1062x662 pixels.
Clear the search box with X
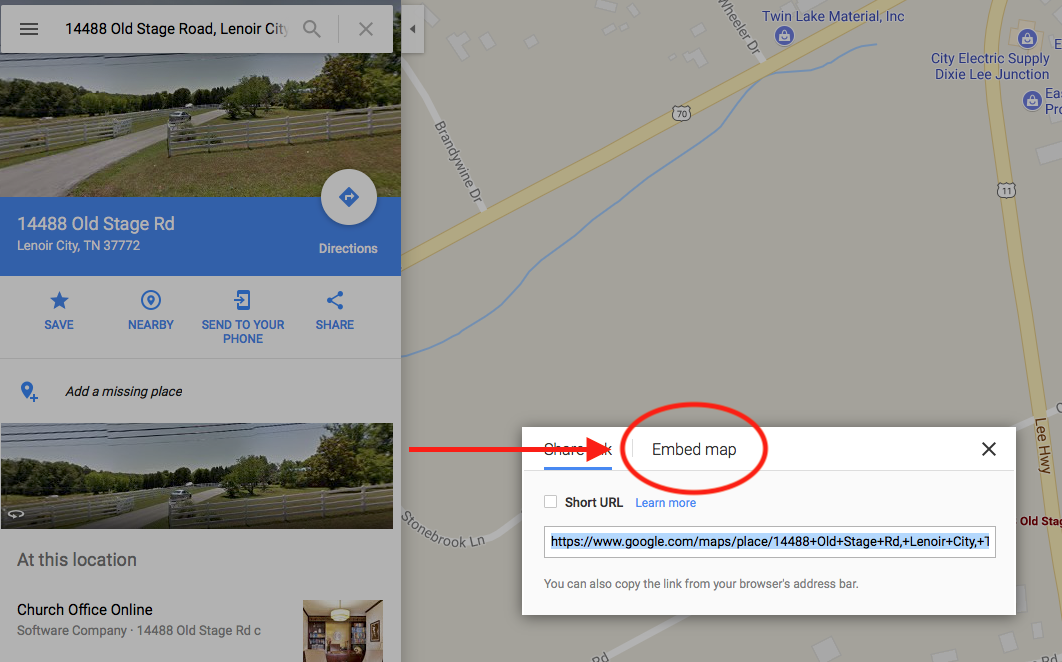[x=366, y=29]
